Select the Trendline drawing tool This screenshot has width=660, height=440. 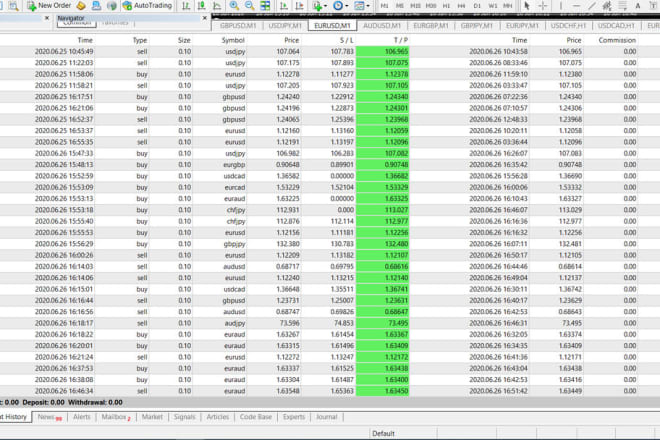coord(592,5)
